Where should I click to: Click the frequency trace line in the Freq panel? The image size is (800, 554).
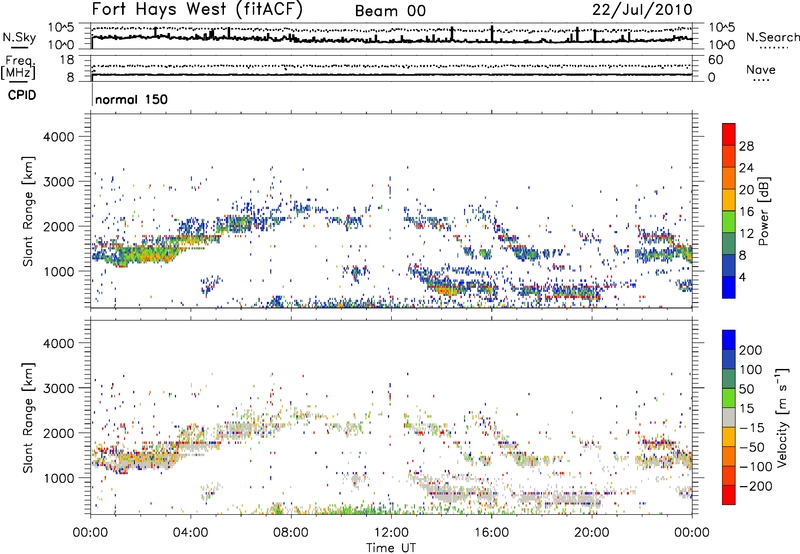[x=391, y=75]
